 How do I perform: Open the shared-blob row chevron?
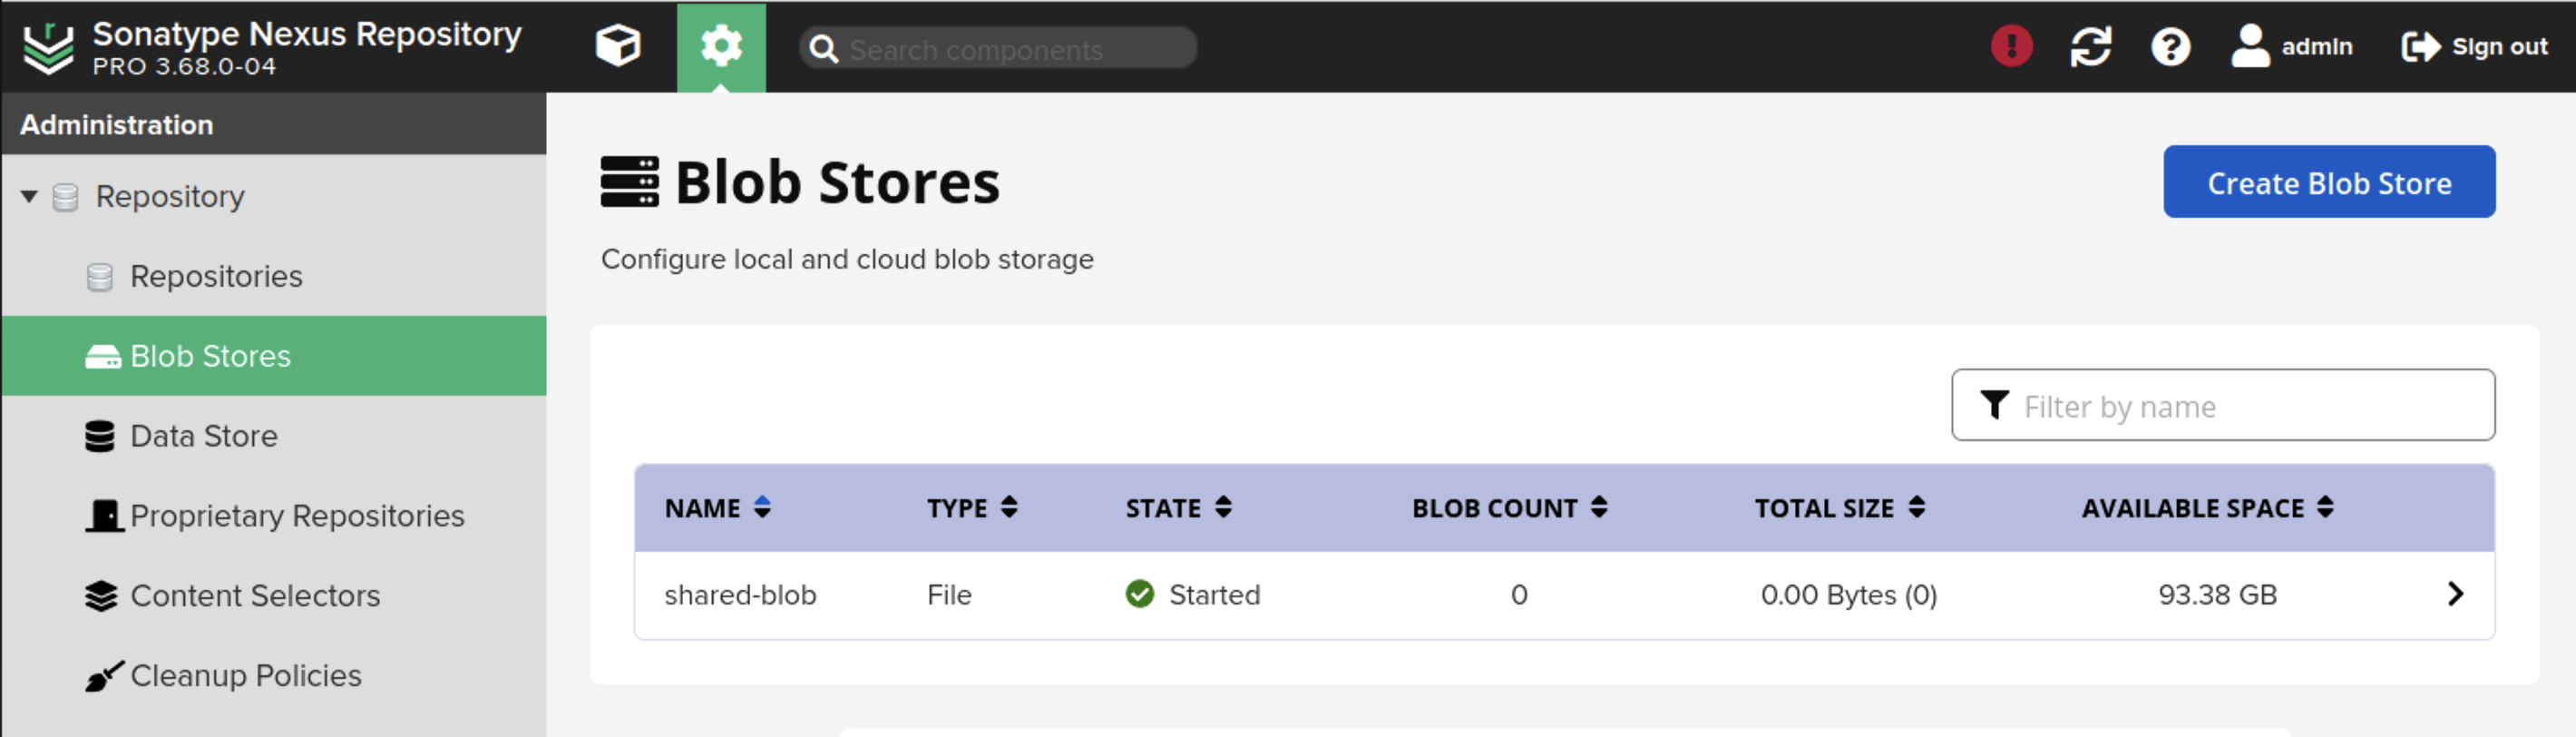[x=2455, y=594]
